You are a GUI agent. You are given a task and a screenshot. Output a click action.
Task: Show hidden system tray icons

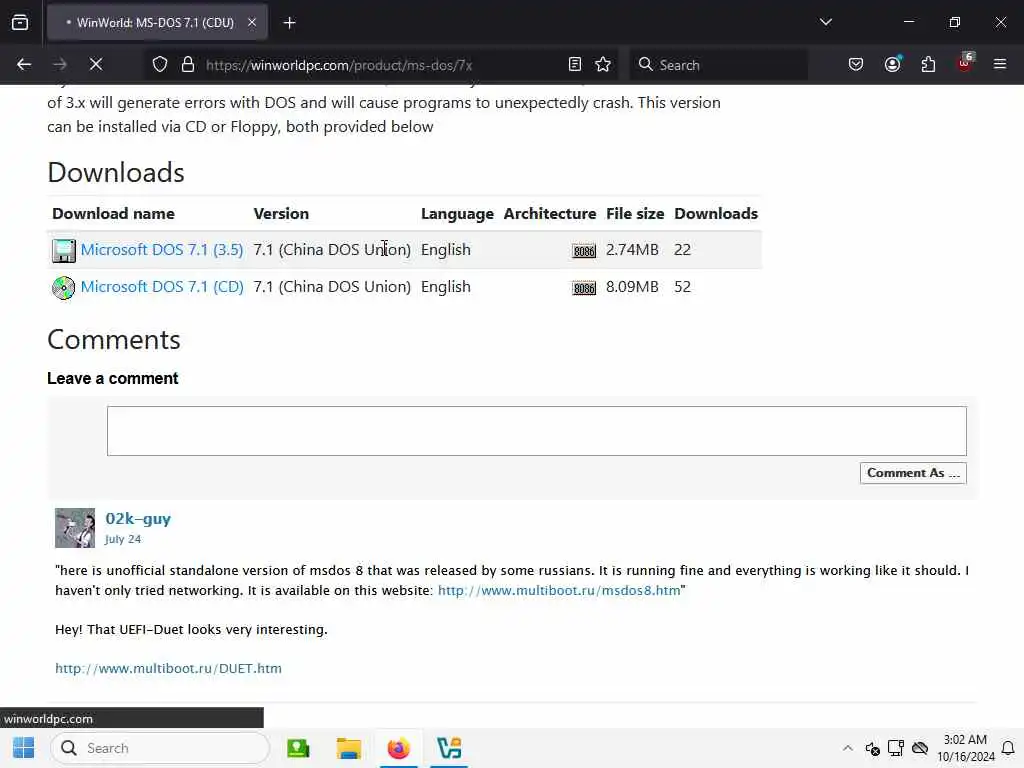847,748
